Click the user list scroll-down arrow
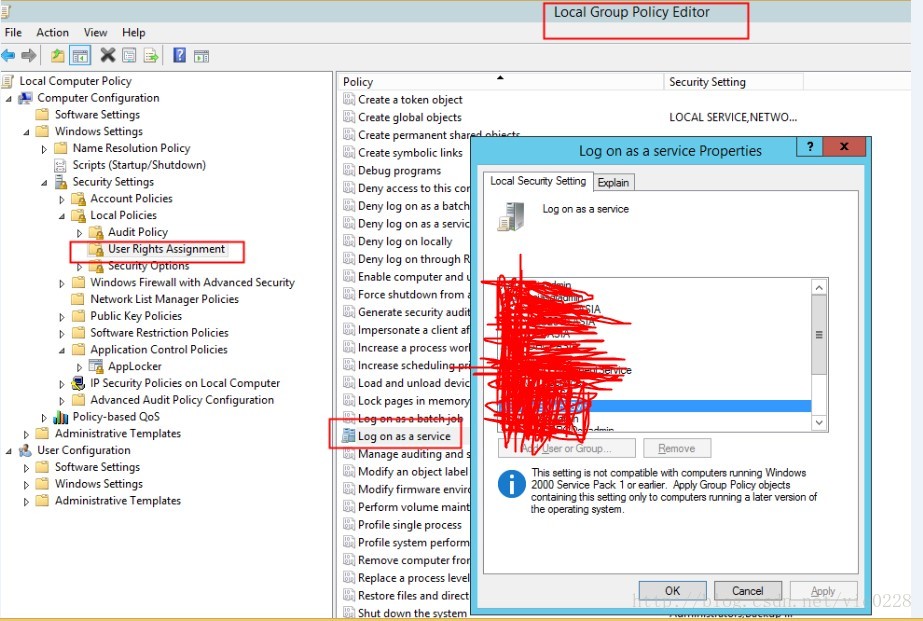 click(x=819, y=423)
